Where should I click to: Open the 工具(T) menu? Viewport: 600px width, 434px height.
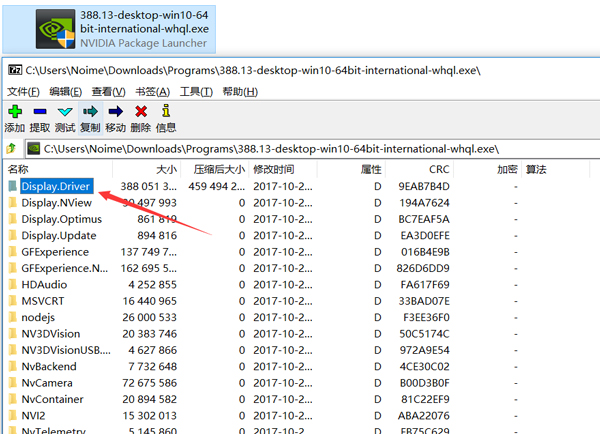(x=196, y=91)
